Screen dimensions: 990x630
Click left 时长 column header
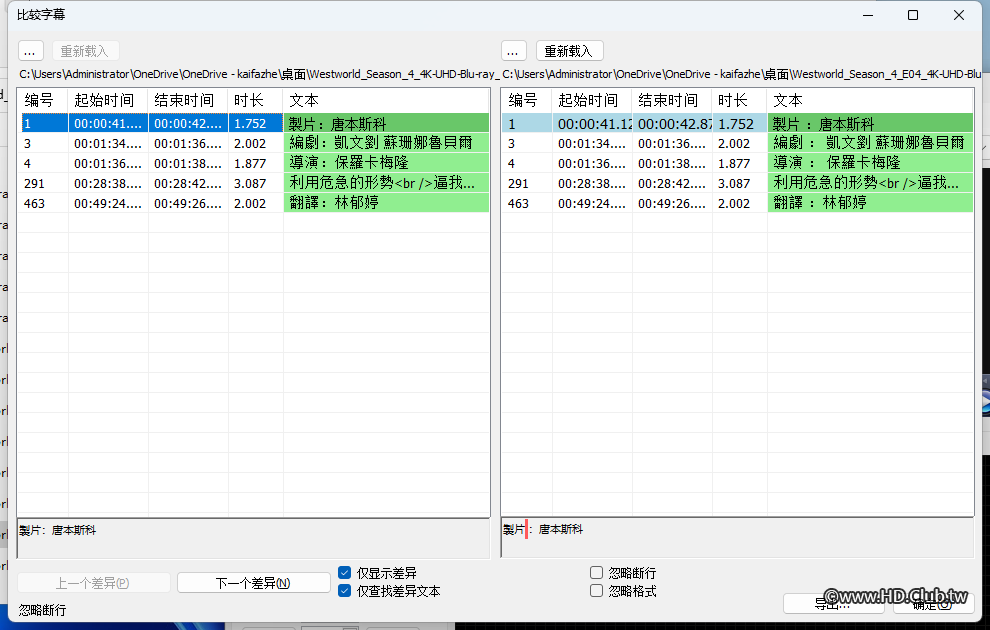tap(256, 100)
